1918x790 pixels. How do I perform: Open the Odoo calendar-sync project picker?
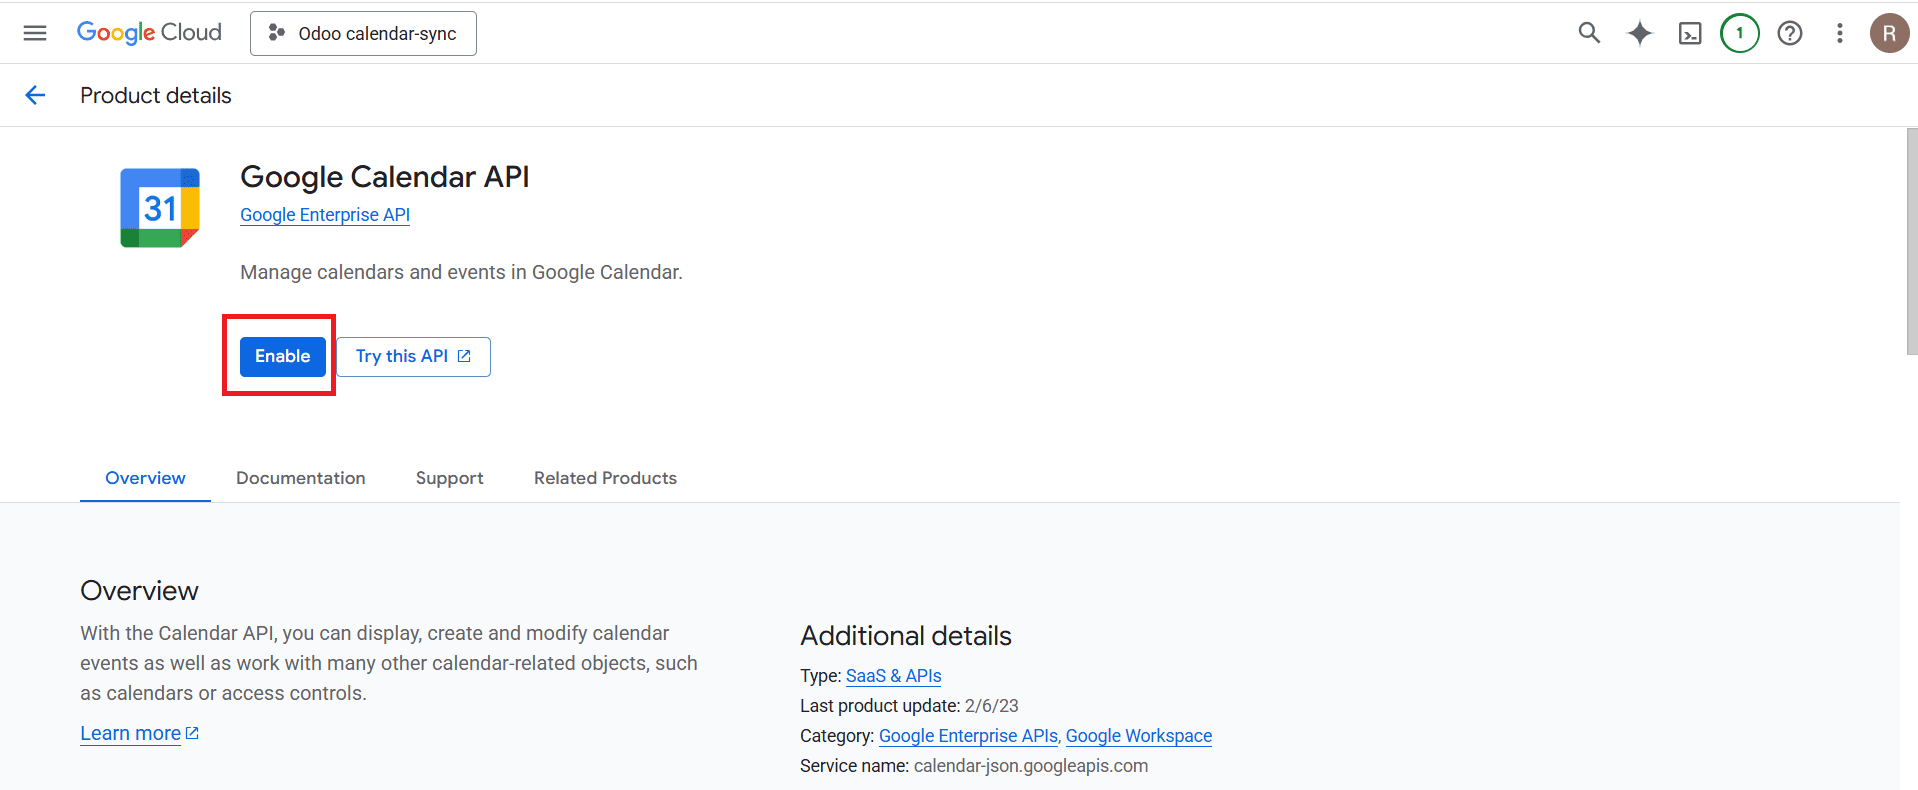[x=363, y=33]
